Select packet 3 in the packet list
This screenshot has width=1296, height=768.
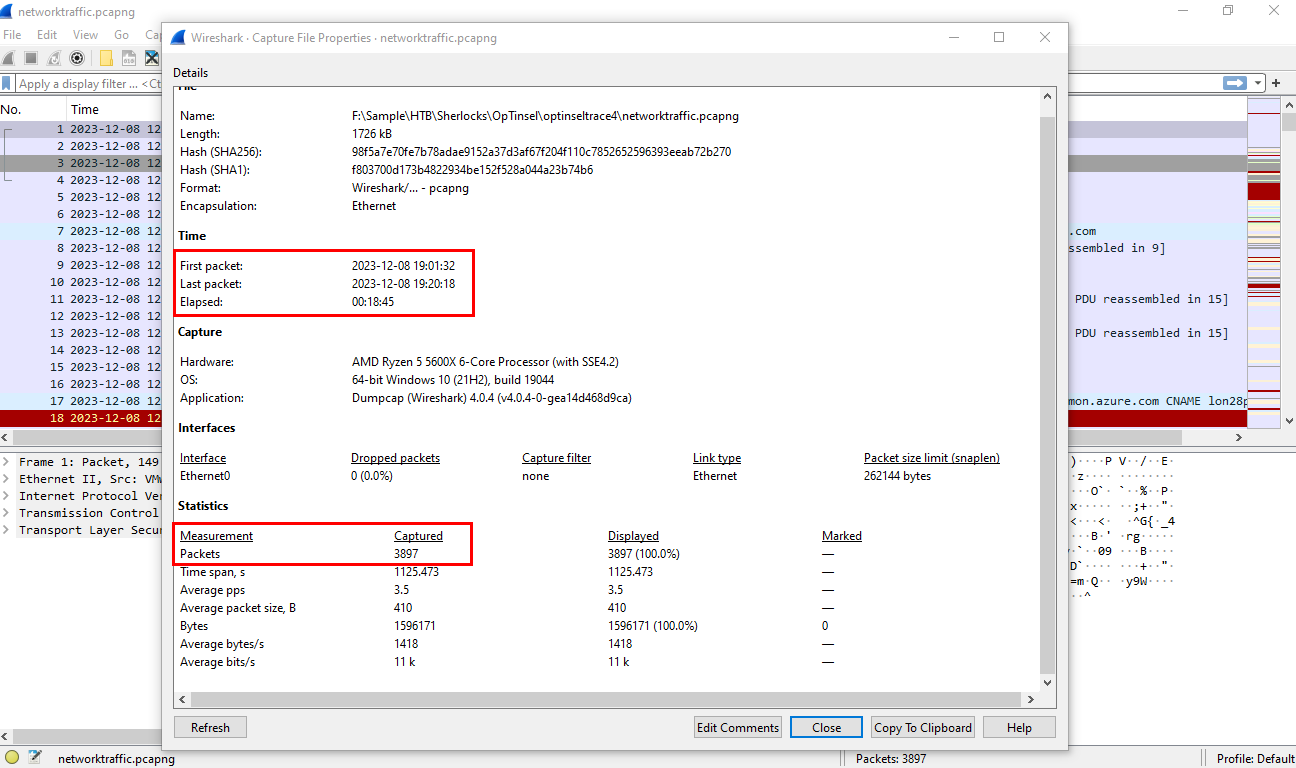(80, 163)
